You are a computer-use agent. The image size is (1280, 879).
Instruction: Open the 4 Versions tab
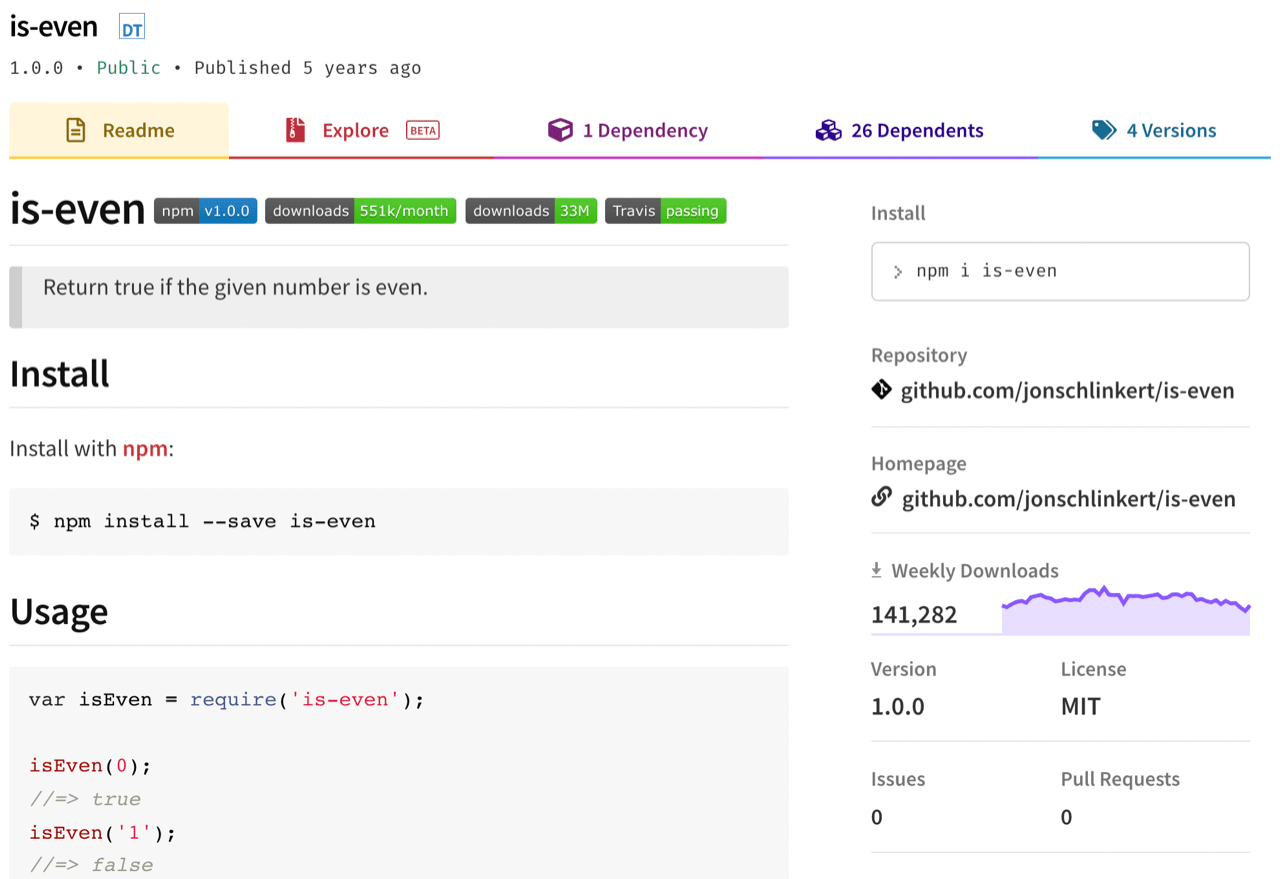(1170, 129)
